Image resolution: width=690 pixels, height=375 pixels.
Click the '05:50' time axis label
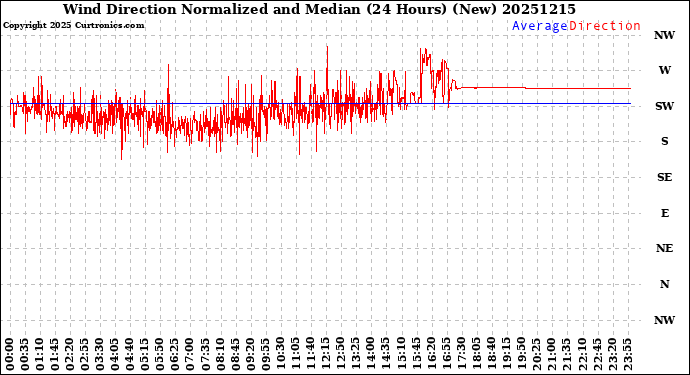160,355
